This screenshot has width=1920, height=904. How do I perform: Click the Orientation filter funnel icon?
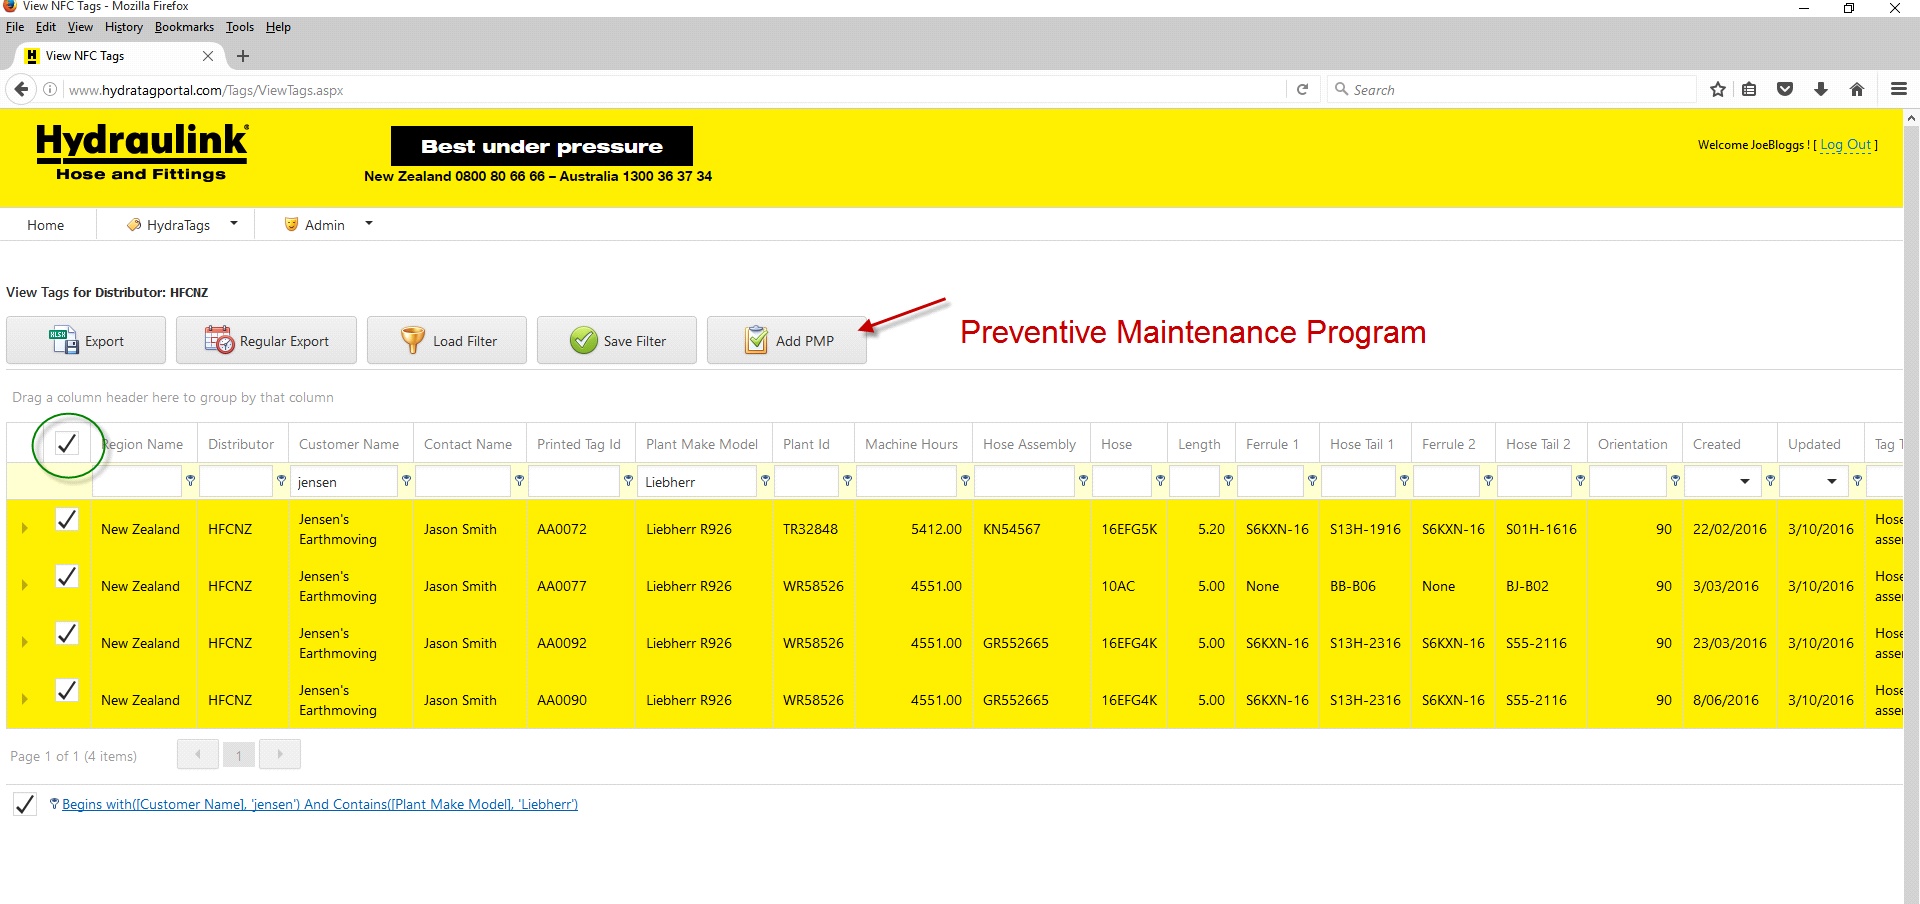(x=1676, y=481)
